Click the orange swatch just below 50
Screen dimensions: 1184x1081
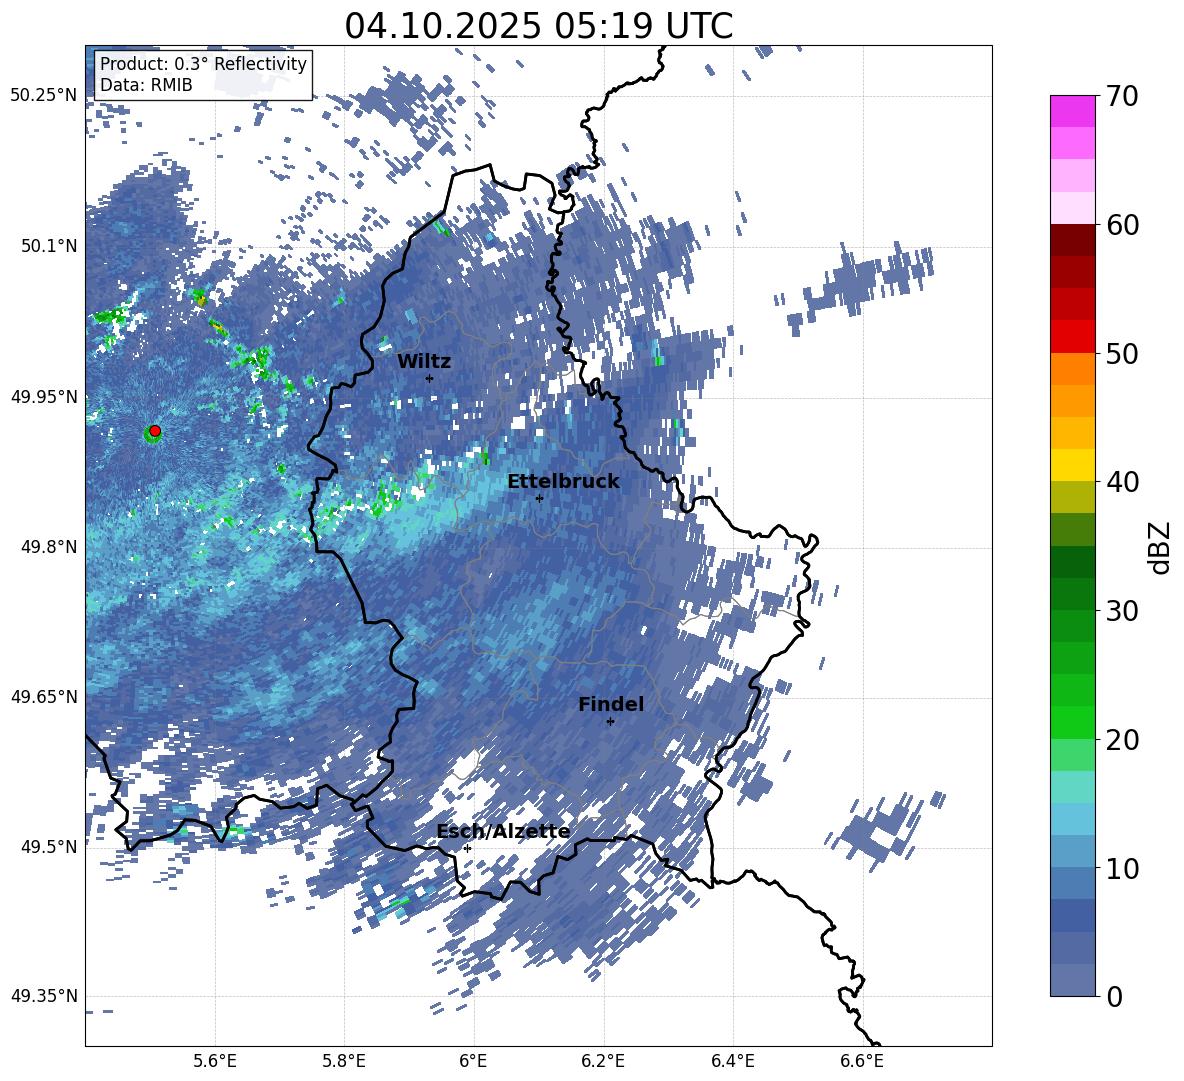pyautogui.click(x=1072, y=368)
